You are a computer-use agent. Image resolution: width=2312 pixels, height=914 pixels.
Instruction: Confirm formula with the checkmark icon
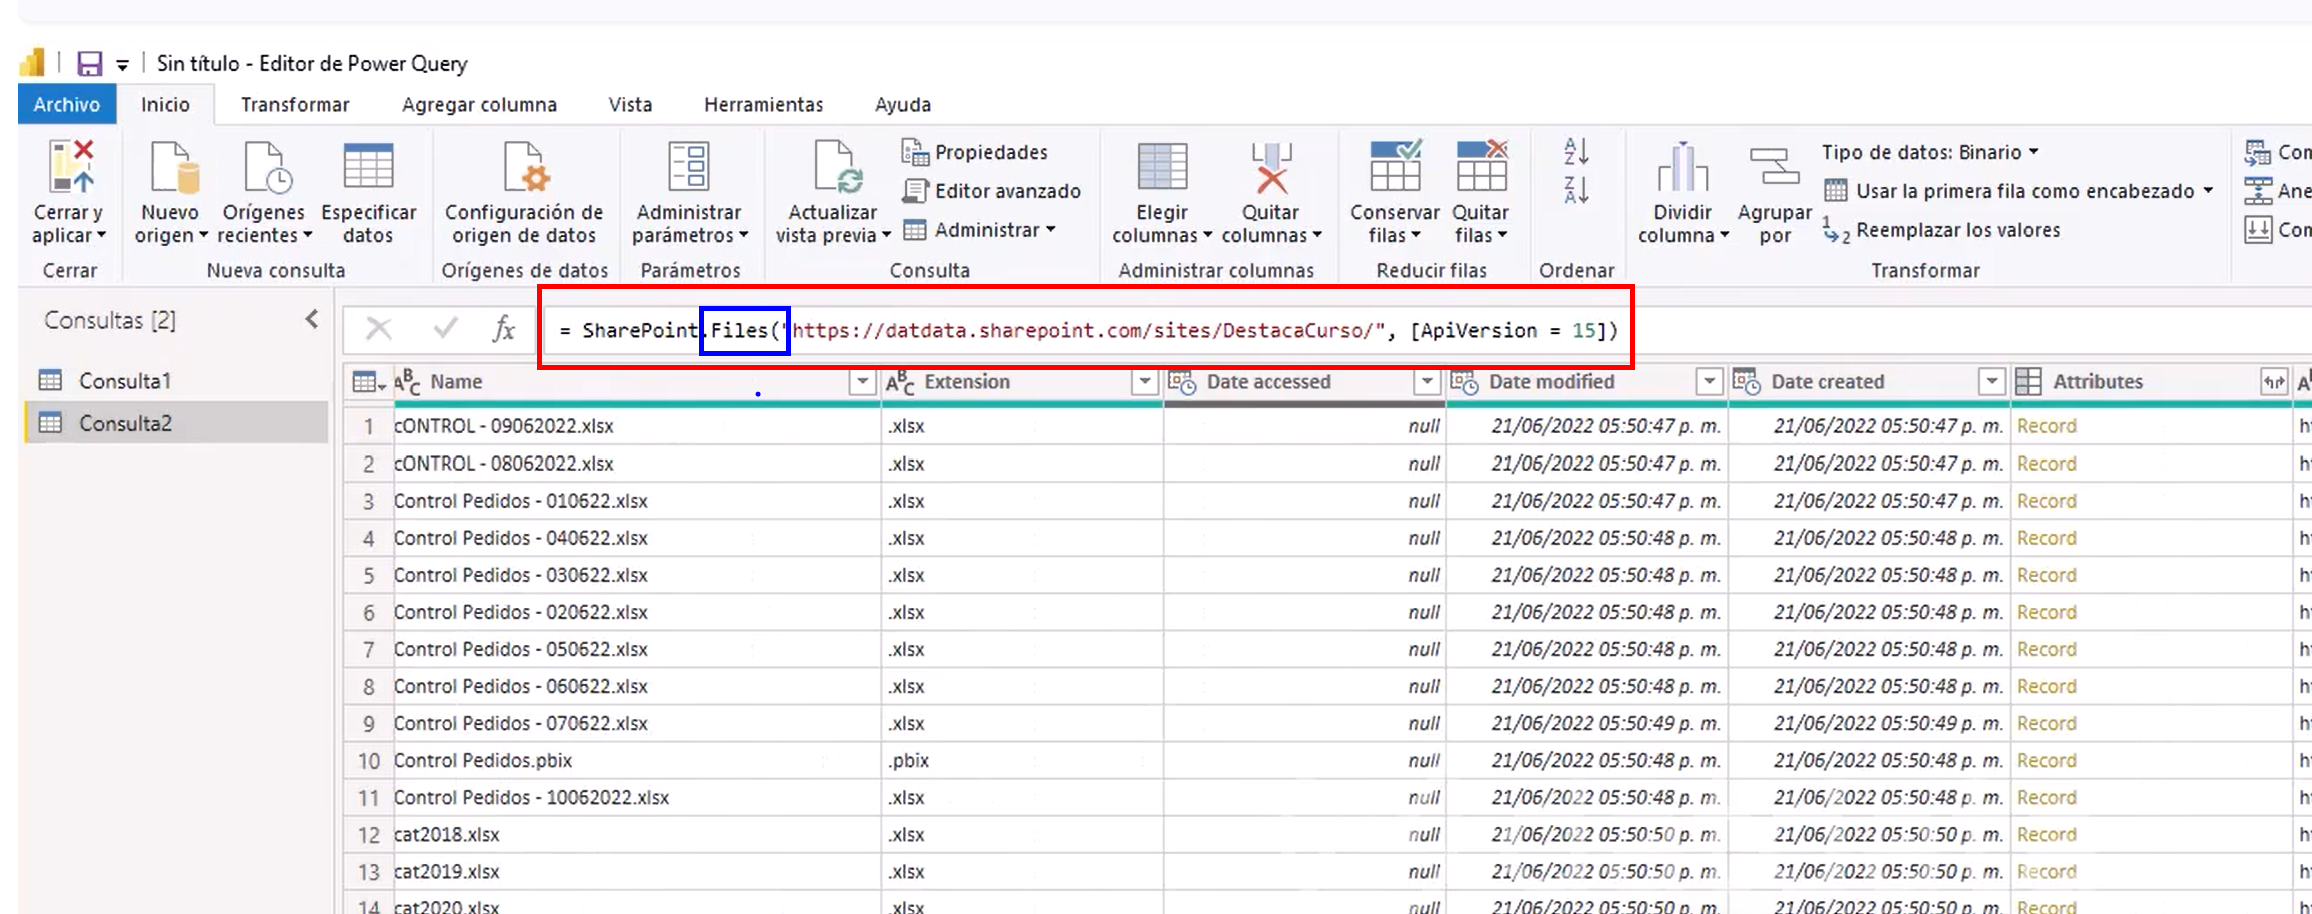pos(445,329)
